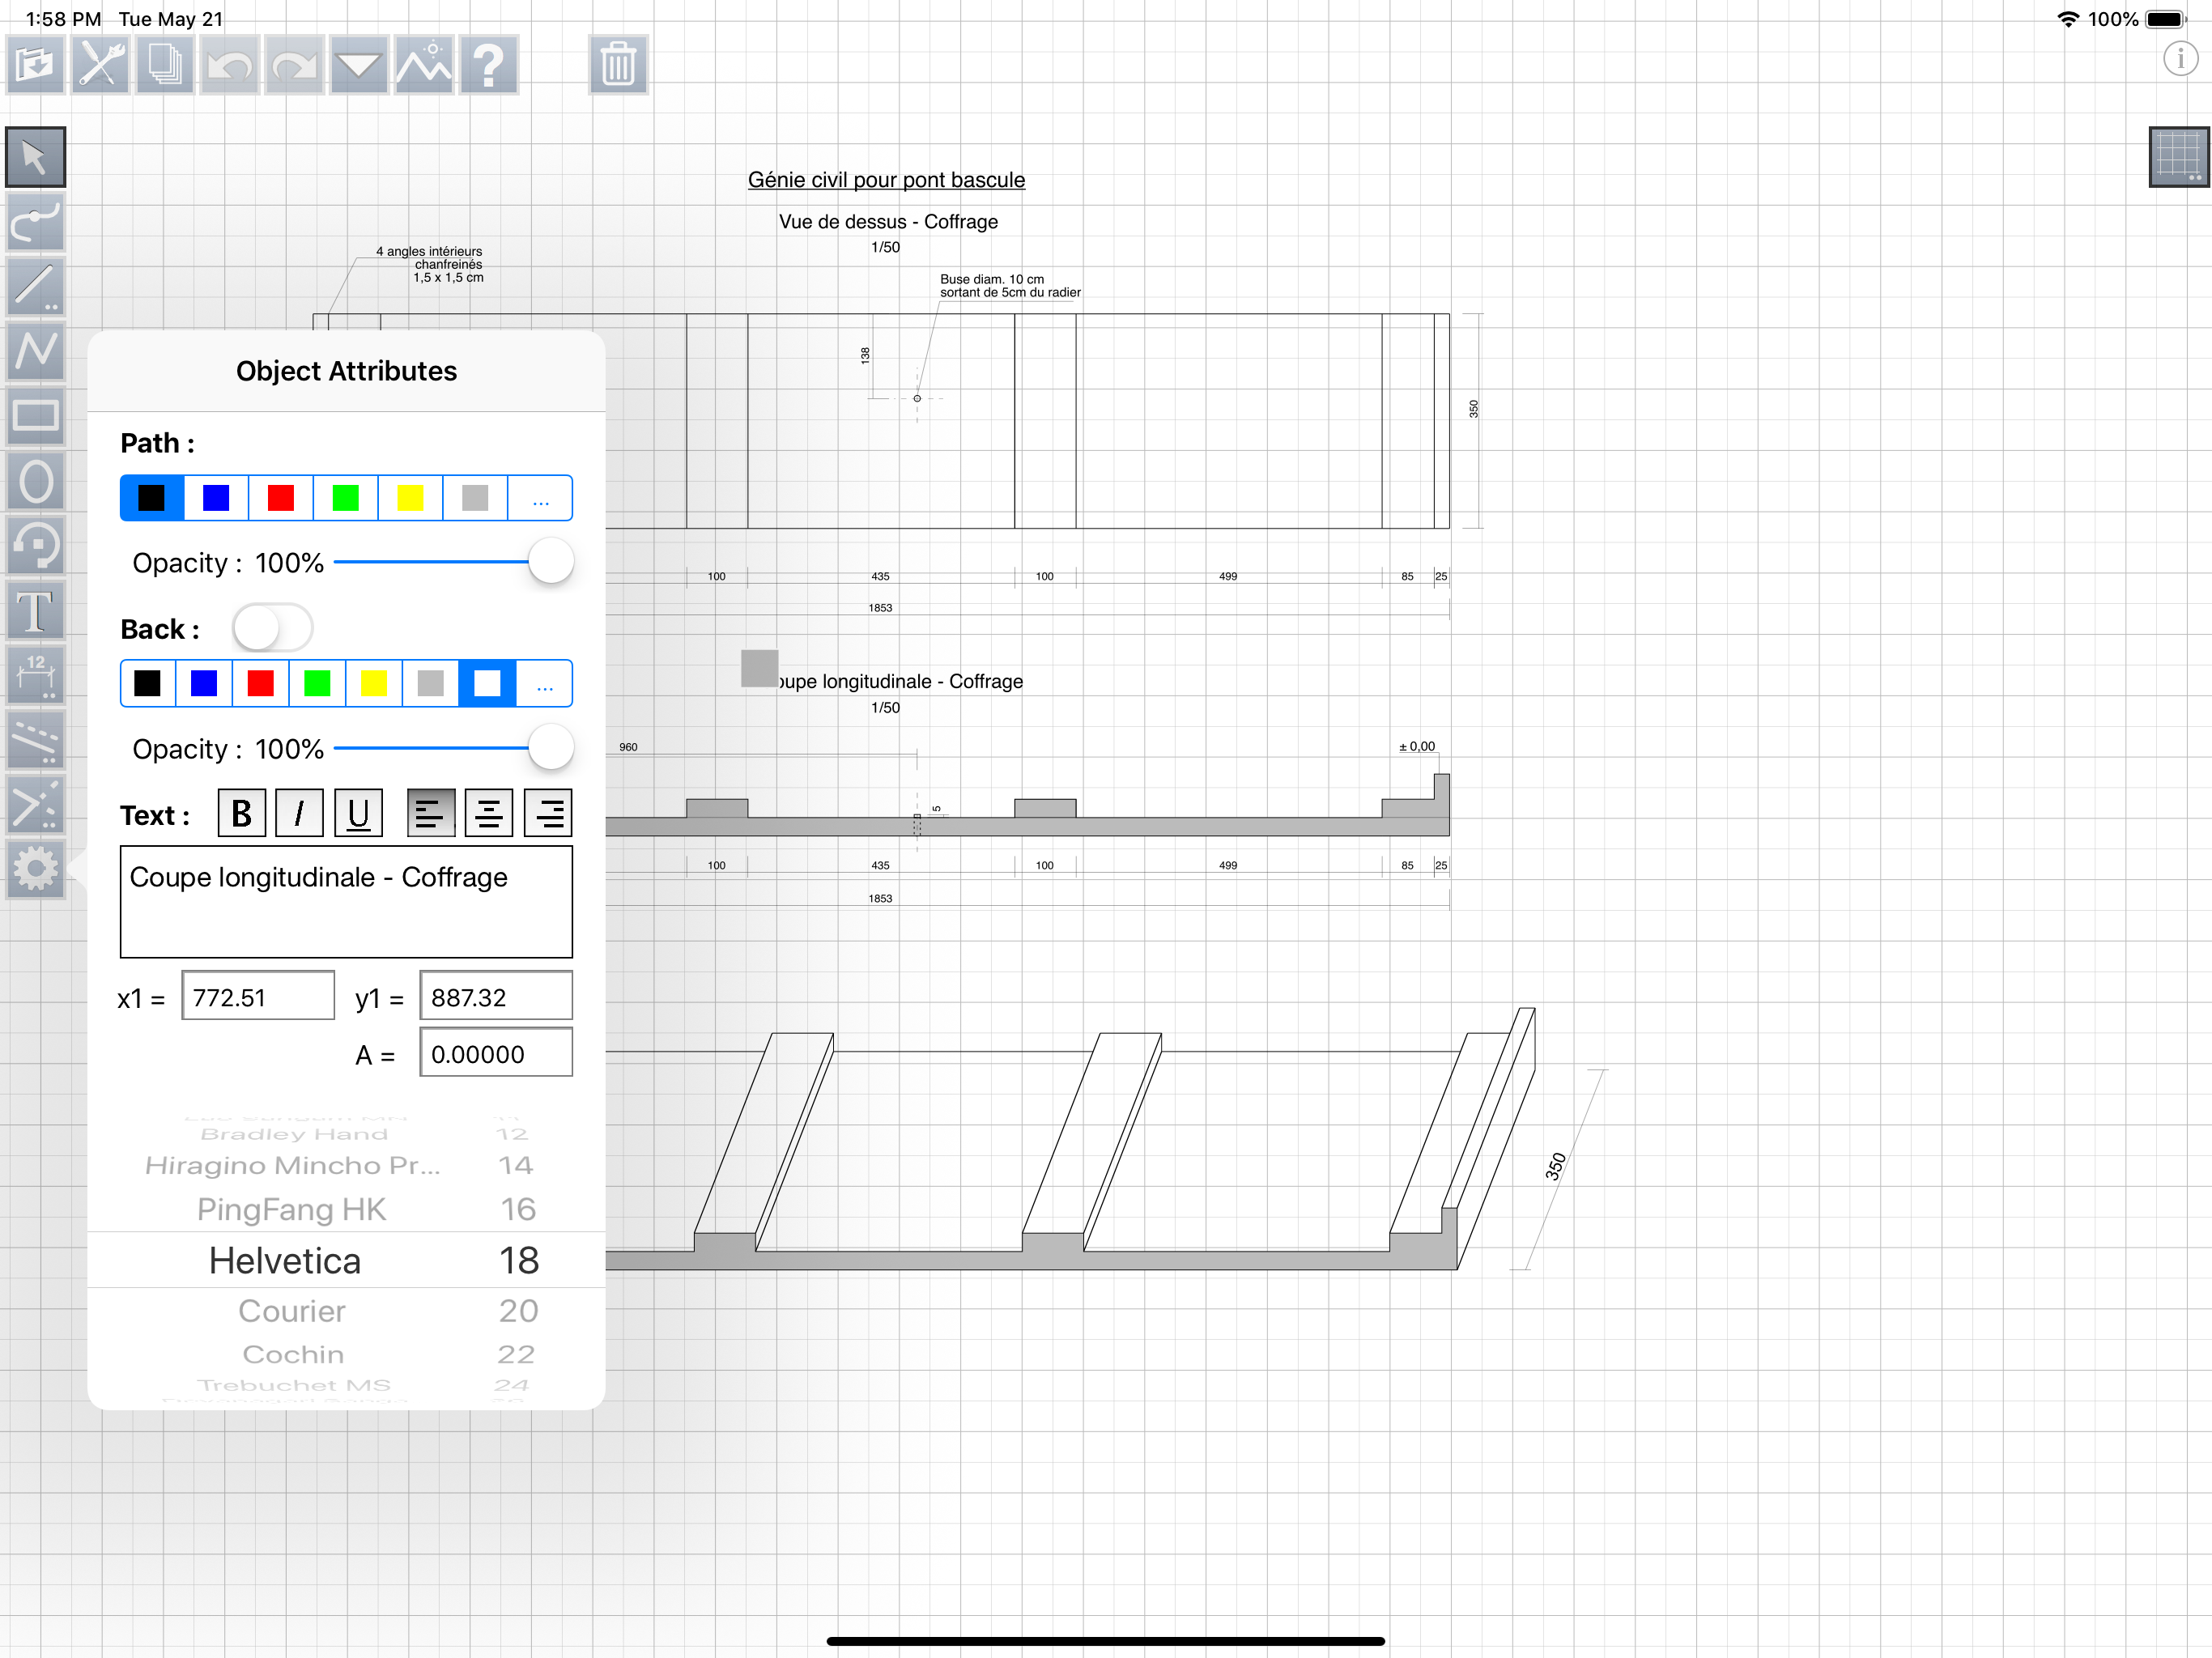Viewport: 2212px width, 1658px height.
Task: Select the straight line tool
Action: 35,286
